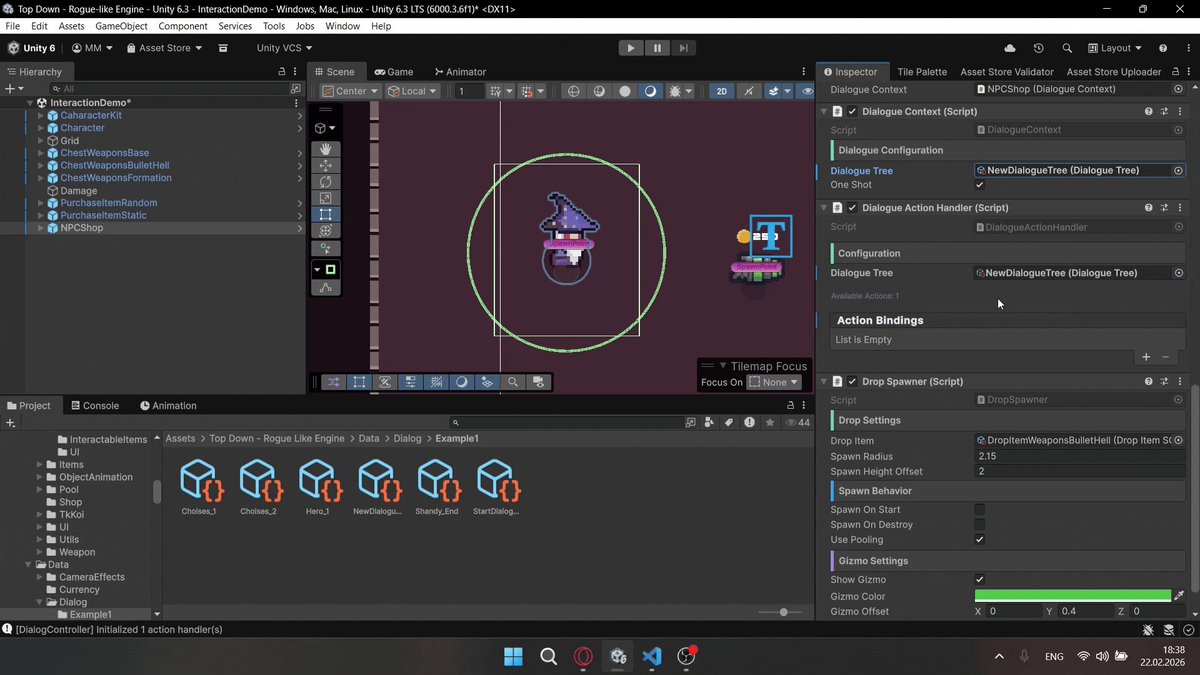Open the undo history clock icon
This screenshot has height=675, width=1200.
pos(1039,48)
